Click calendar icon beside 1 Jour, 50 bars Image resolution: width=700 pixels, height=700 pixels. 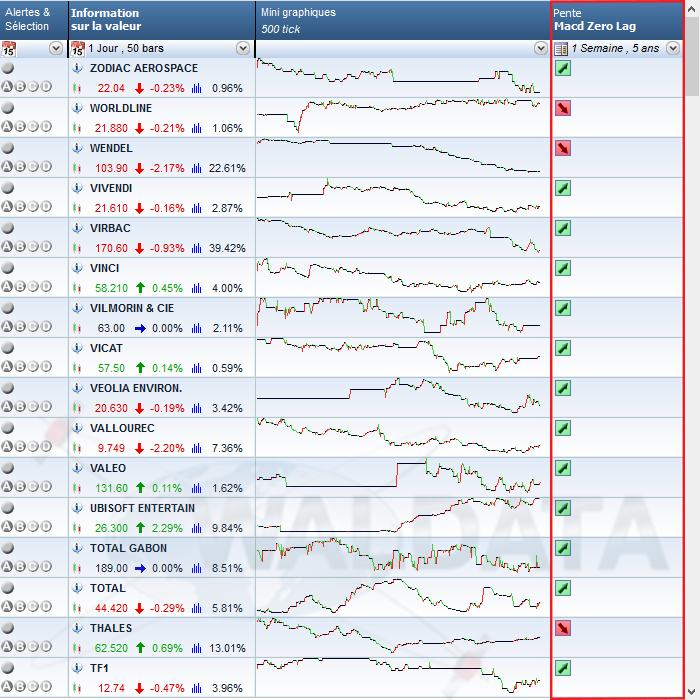(x=78, y=49)
